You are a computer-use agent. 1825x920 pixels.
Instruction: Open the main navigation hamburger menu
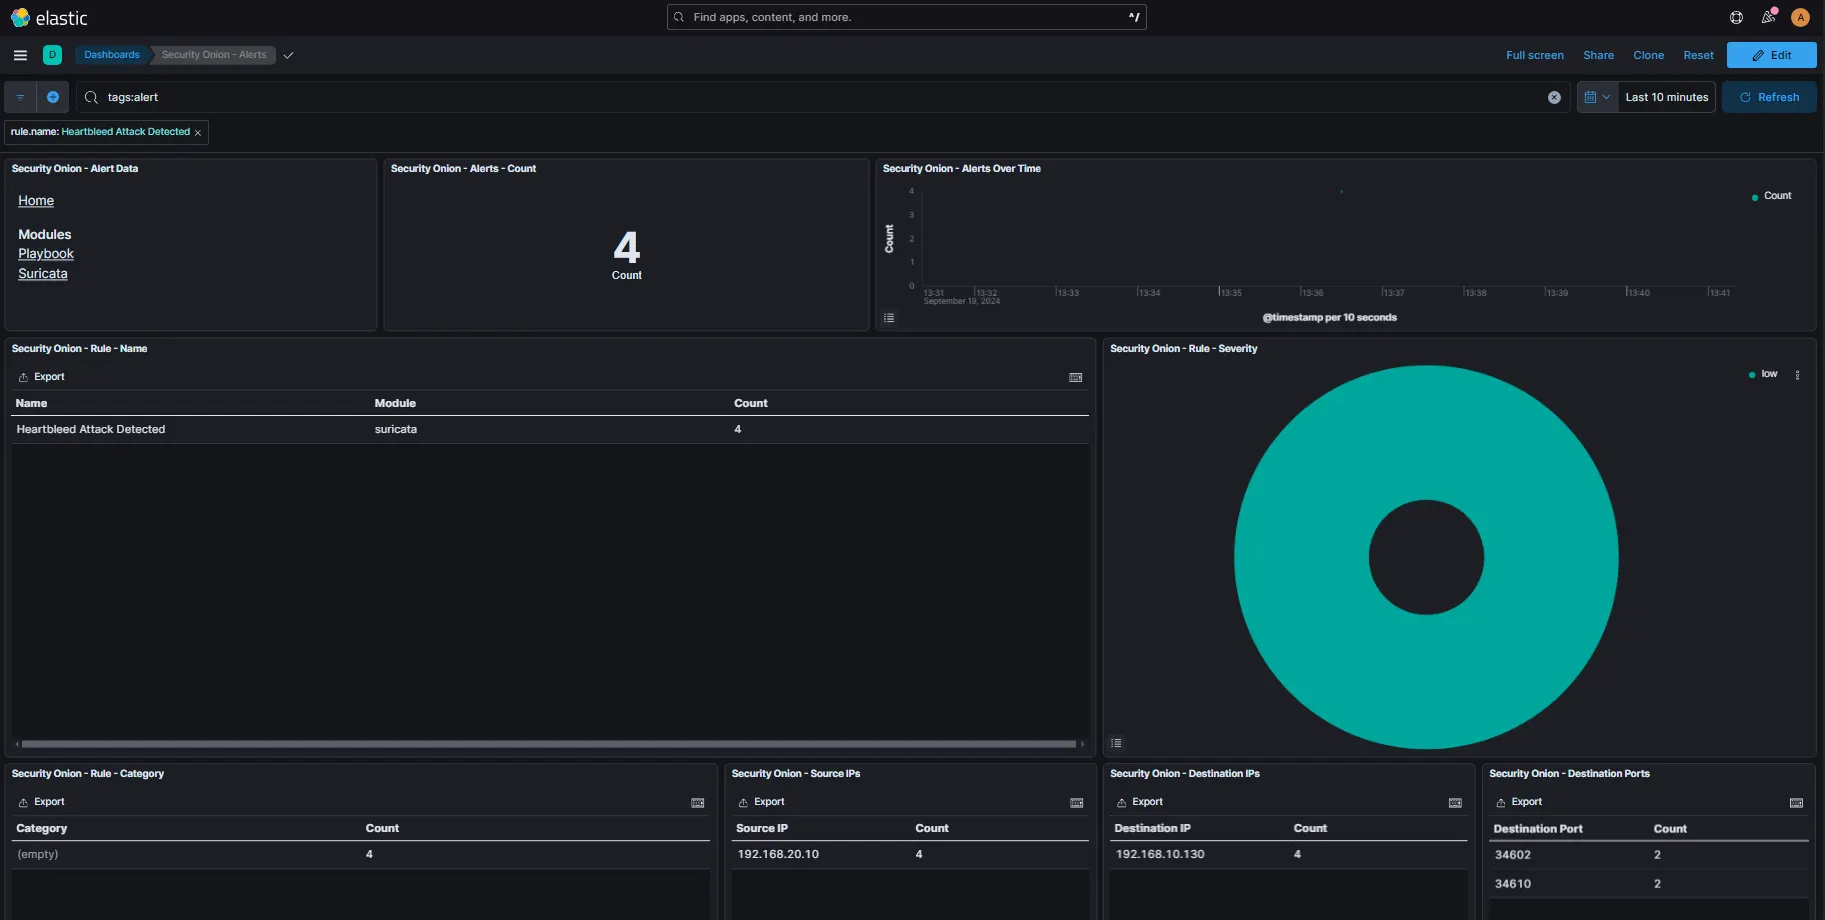pos(20,55)
